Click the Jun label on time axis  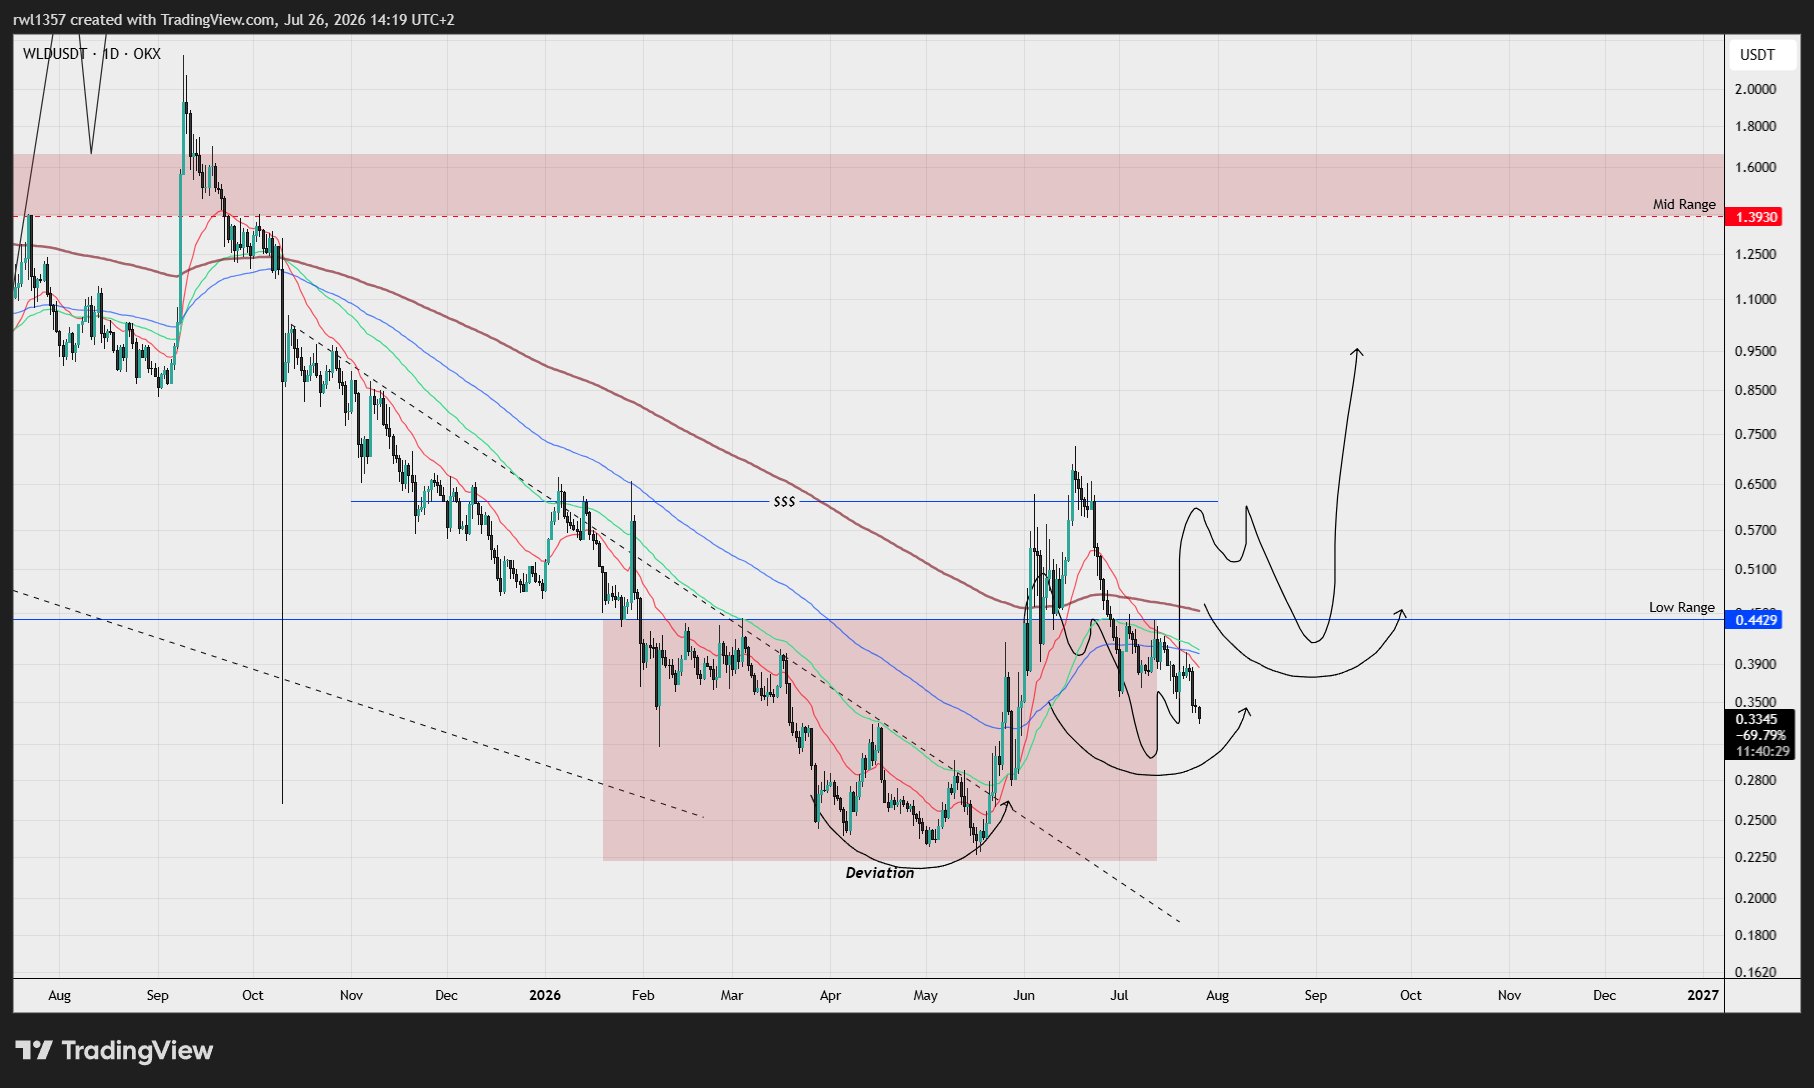pyautogui.click(x=1024, y=995)
